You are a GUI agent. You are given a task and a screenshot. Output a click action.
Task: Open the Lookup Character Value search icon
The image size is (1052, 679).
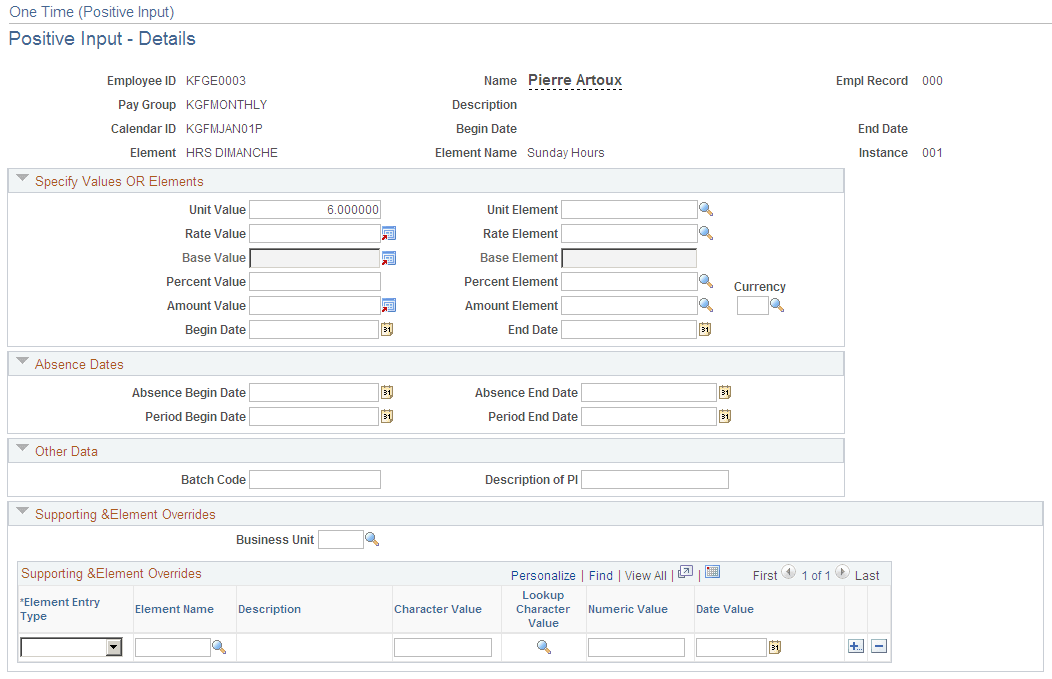[x=544, y=647]
